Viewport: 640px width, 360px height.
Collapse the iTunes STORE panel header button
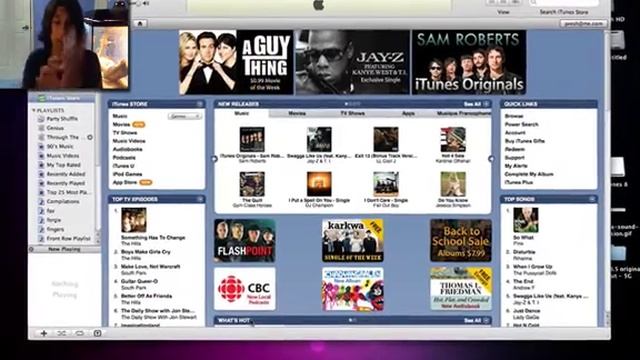coord(200,104)
